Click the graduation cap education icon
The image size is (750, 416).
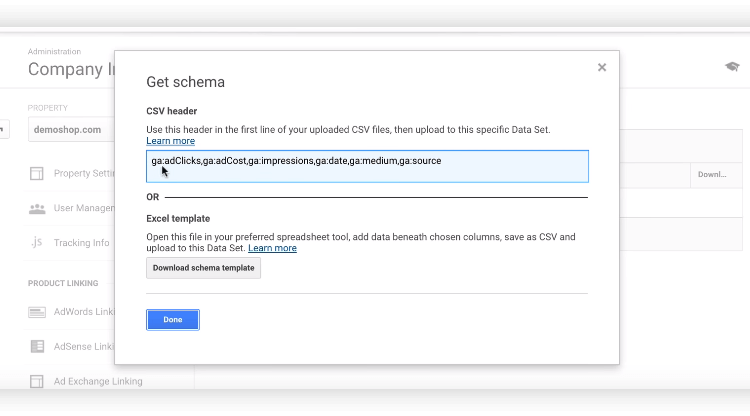pyautogui.click(x=732, y=66)
